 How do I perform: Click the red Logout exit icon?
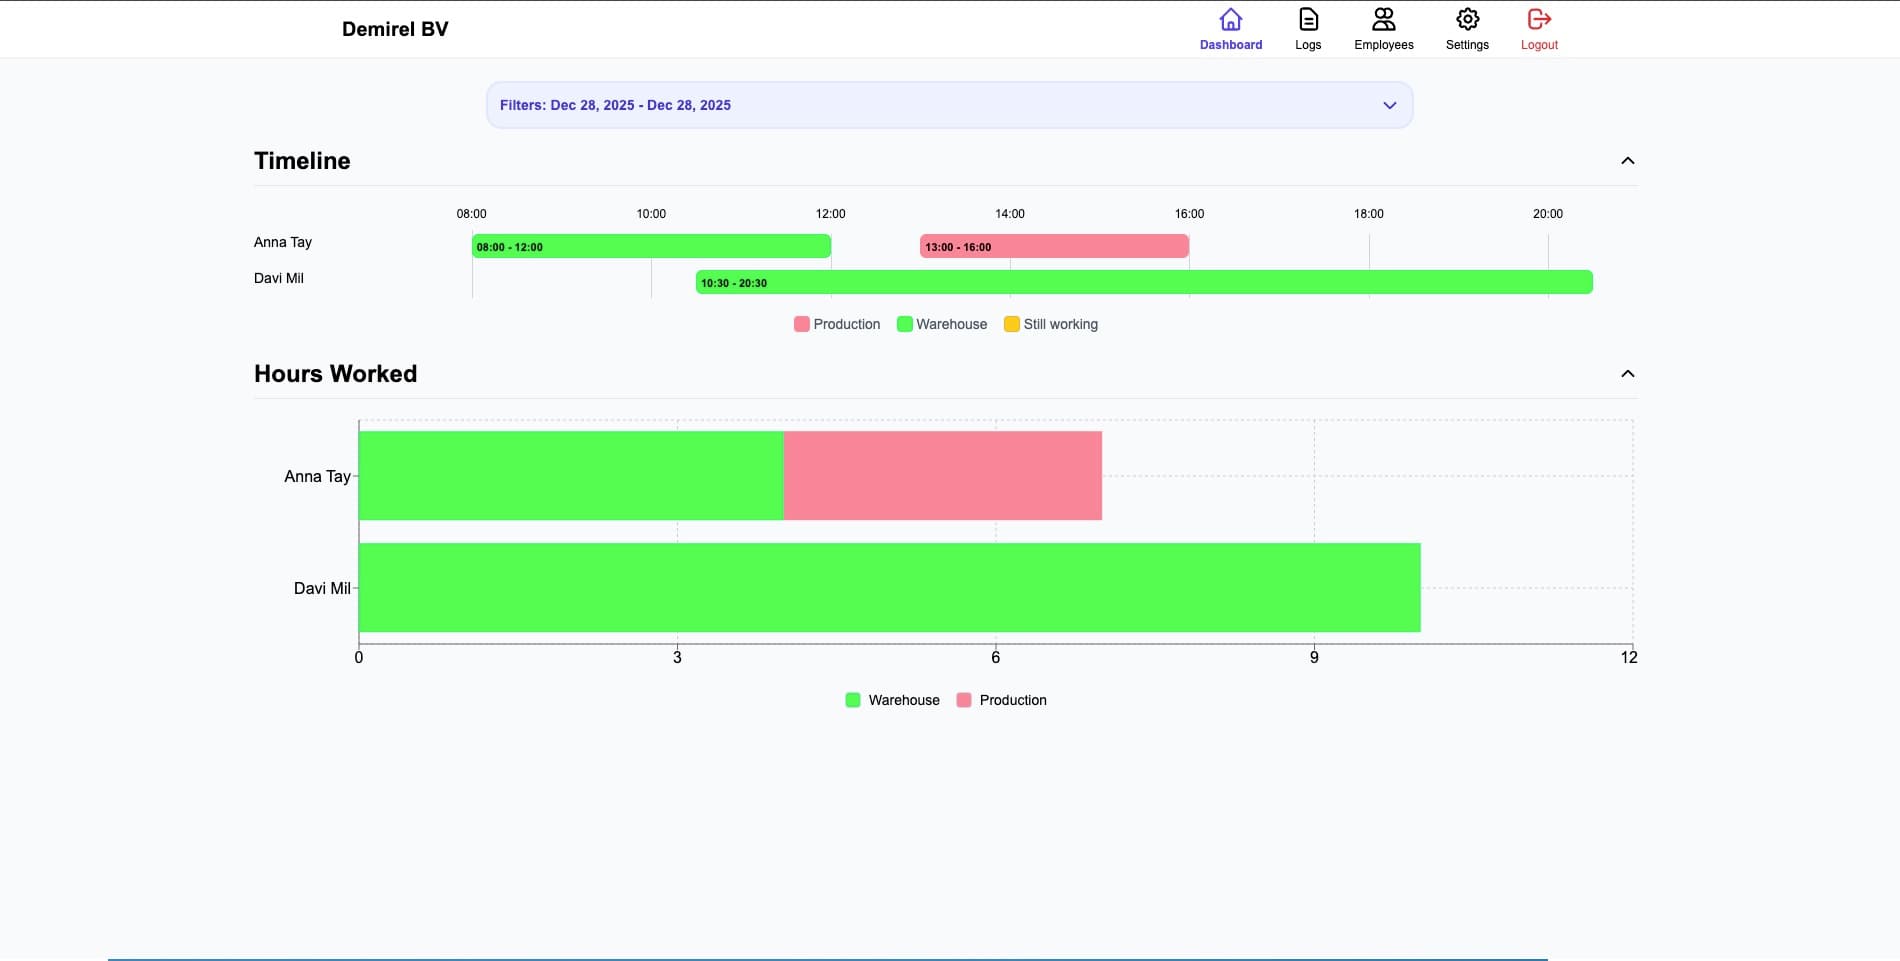pyautogui.click(x=1538, y=19)
